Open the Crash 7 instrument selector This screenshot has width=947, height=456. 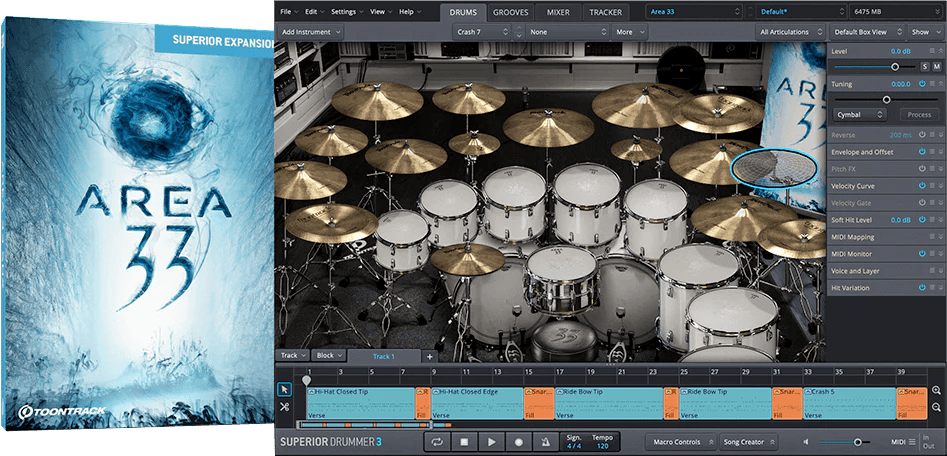[x=481, y=32]
